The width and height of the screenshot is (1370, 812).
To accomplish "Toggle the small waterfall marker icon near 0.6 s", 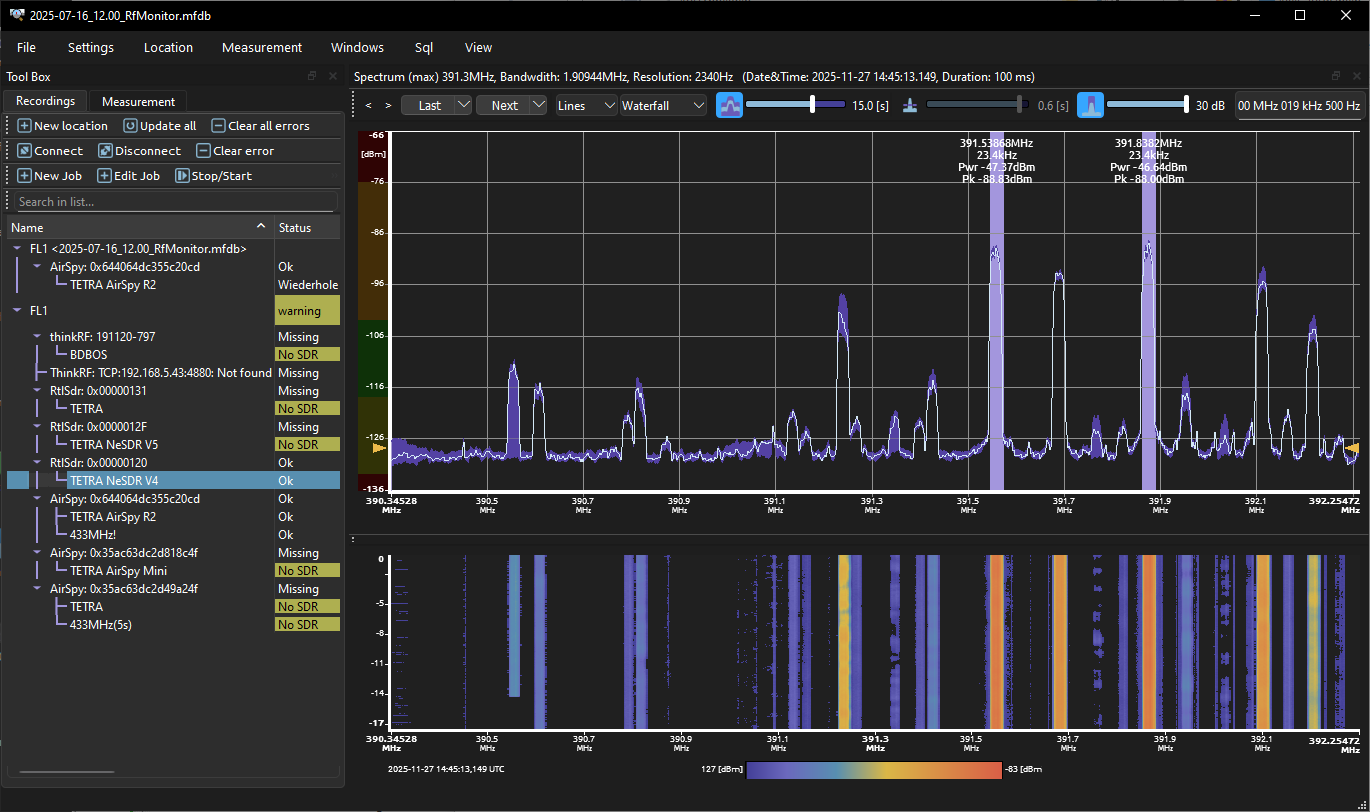I will click(910, 104).
